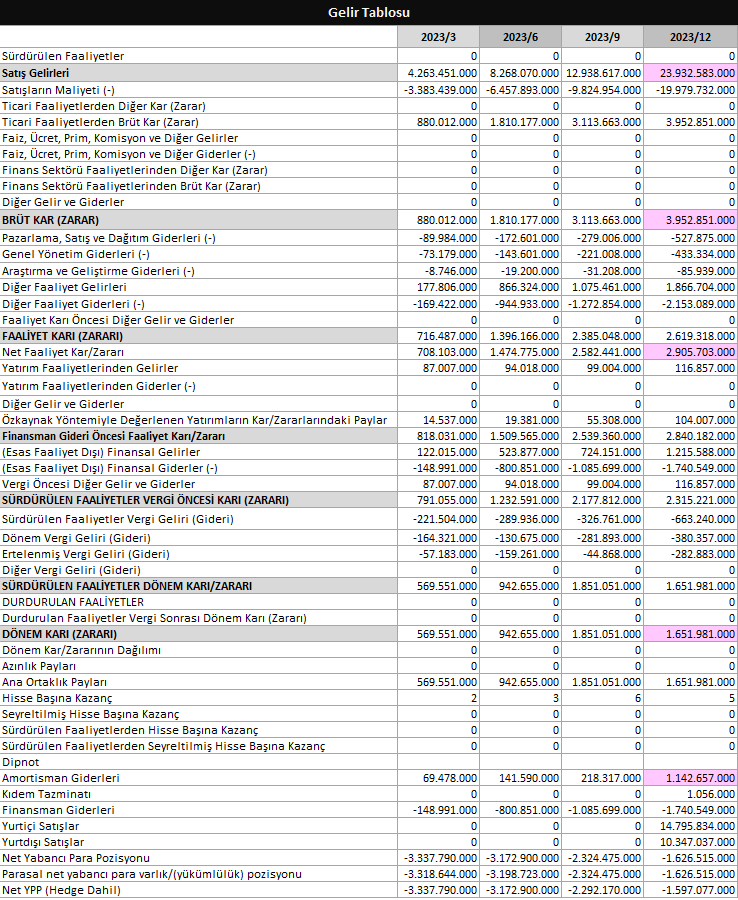Click Özkaynak Yöntemiyle Değerlenen Yatırımların label
The width and height of the screenshot is (738, 900).
pyautogui.click(x=195, y=420)
